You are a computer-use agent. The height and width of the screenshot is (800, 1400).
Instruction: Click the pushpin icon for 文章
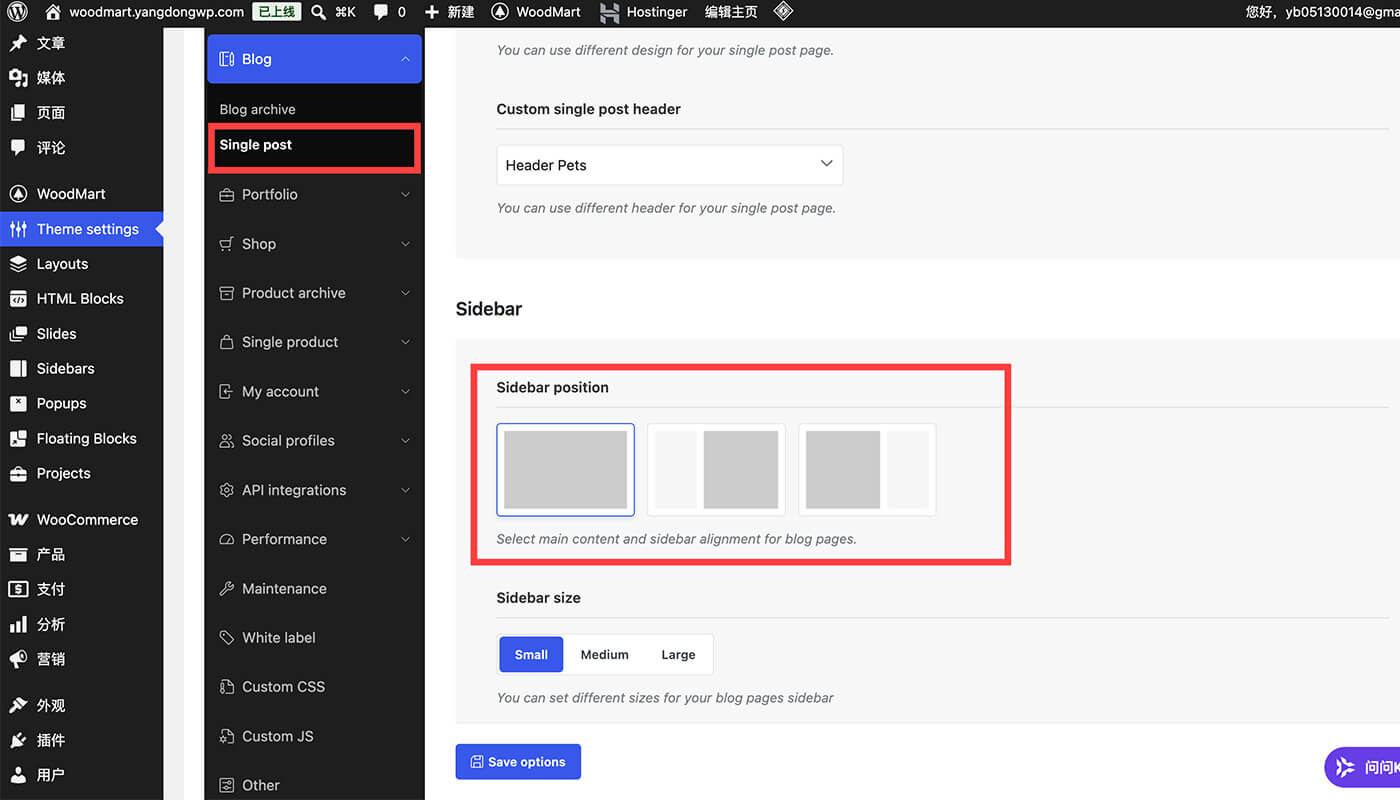(x=18, y=43)
